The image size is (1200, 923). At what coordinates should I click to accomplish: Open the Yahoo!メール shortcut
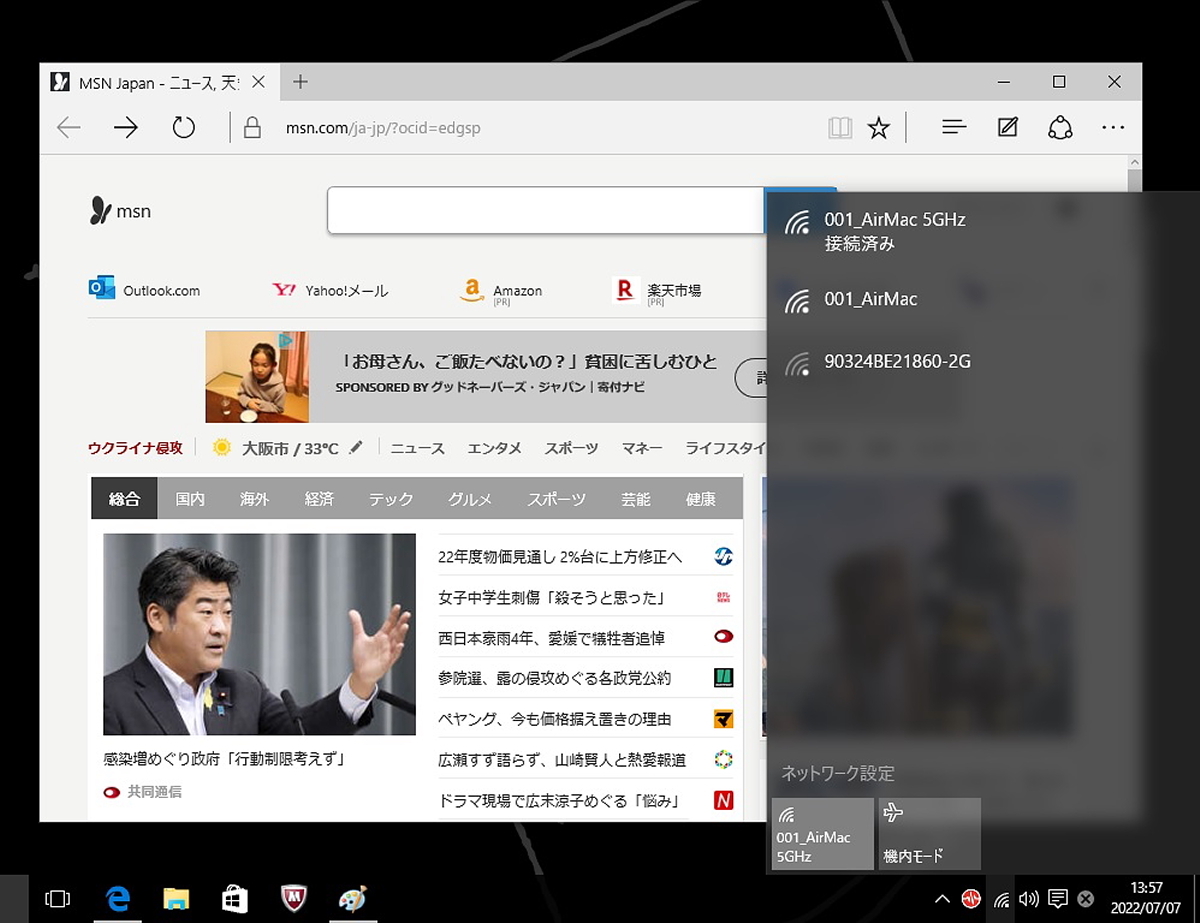[330, 290]
